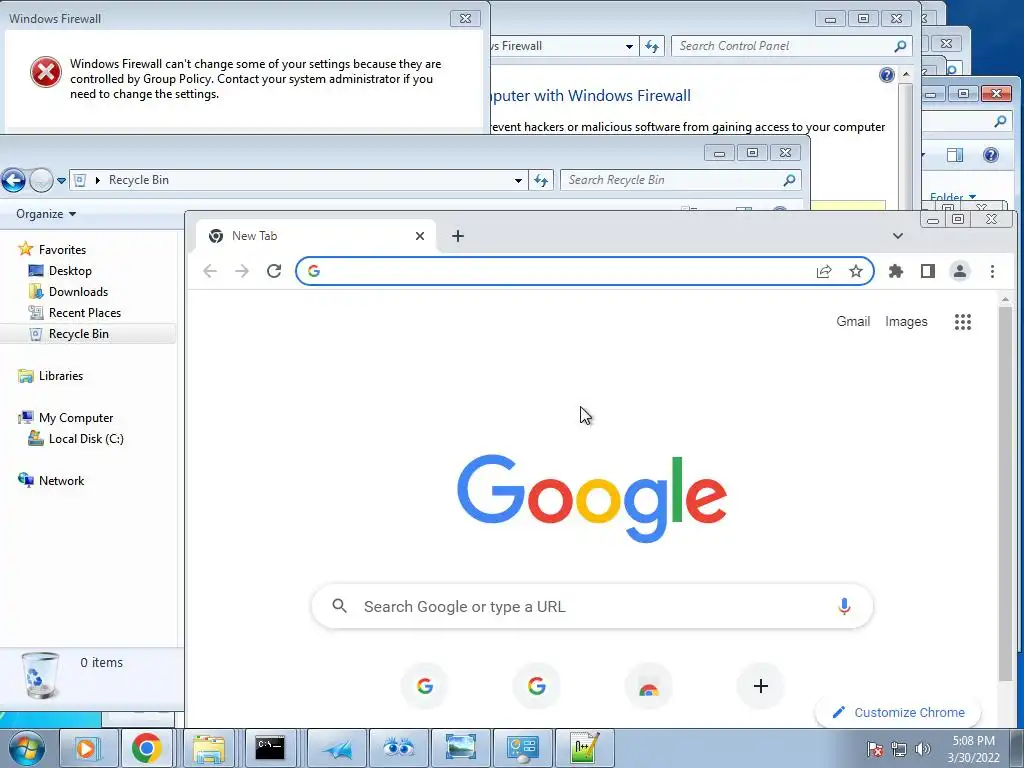The height and width of the screenshot is (768, 1024).
Task: Open the first Google shortcut tile
Action: (425, 686)
